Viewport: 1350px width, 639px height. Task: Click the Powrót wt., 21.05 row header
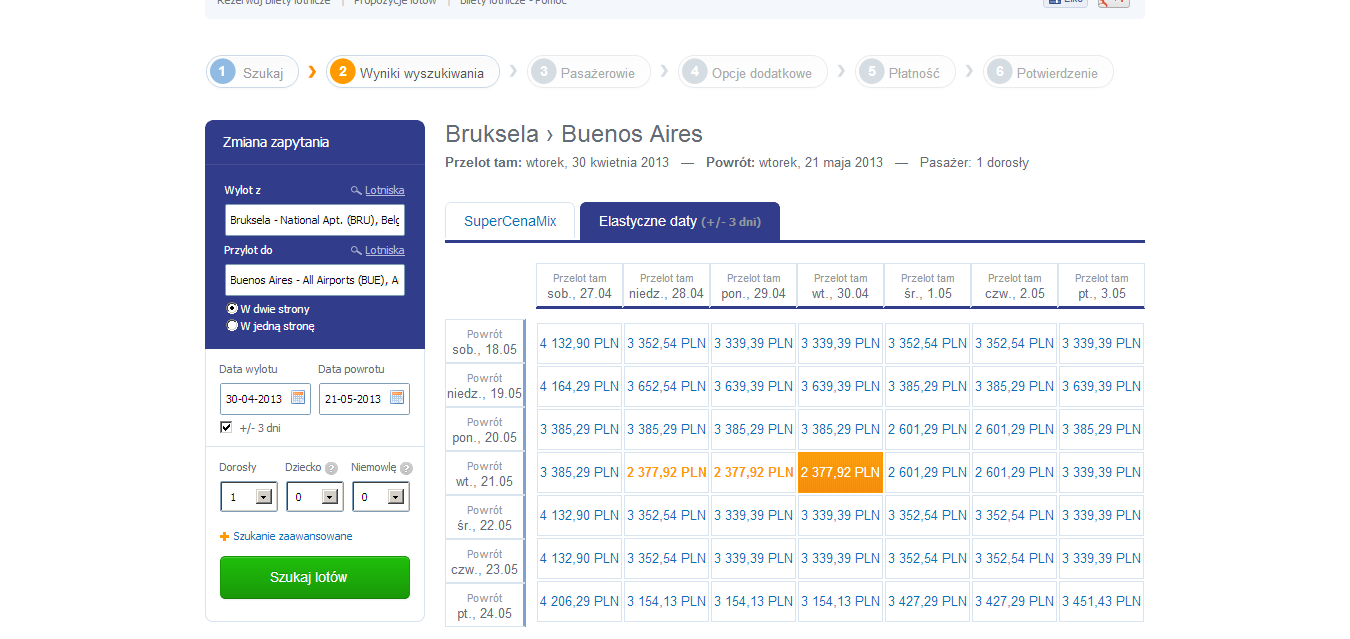485,474
